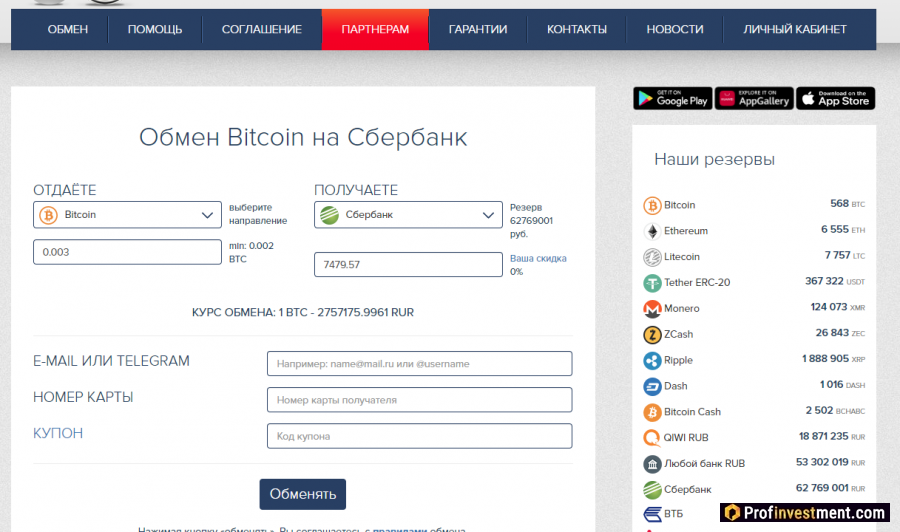The image size is (900, 532).
Task: Click the 1 888 905 XRP reserve value
Action: point(833,359)
